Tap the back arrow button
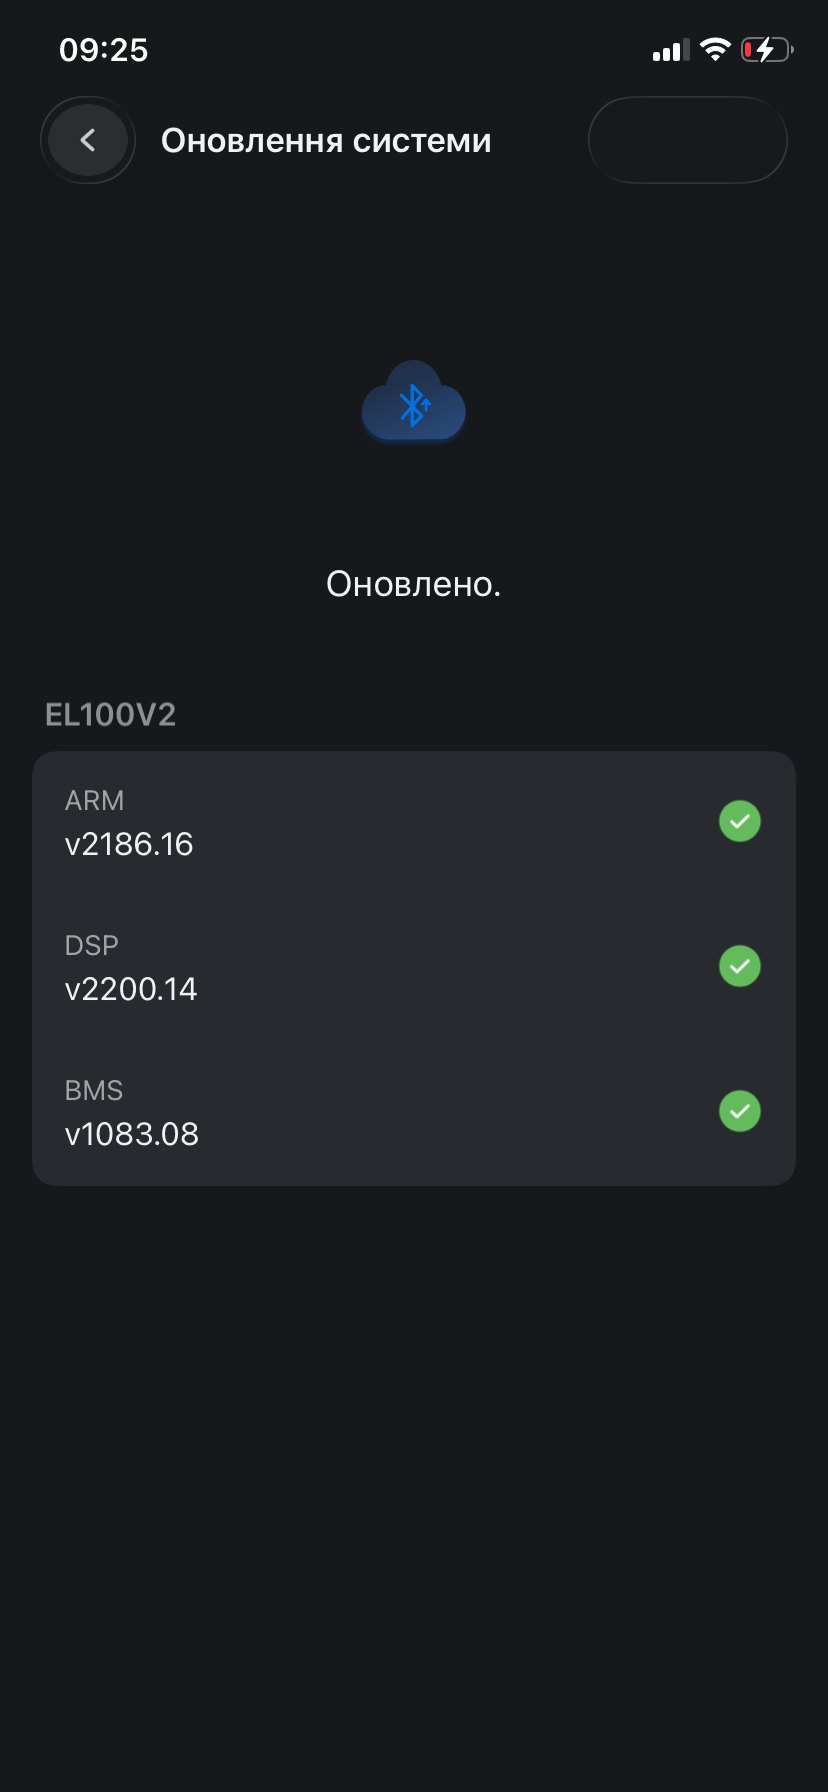 tap(88, 140)
